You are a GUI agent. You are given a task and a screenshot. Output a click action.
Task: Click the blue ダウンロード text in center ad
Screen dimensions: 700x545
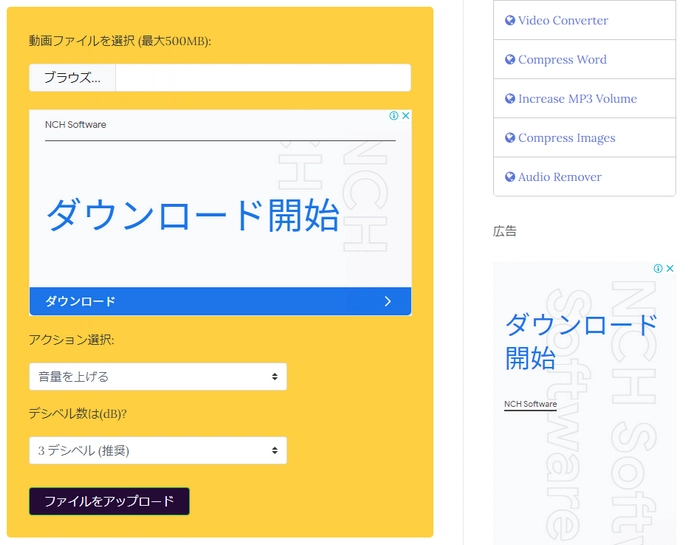(80, 301)
